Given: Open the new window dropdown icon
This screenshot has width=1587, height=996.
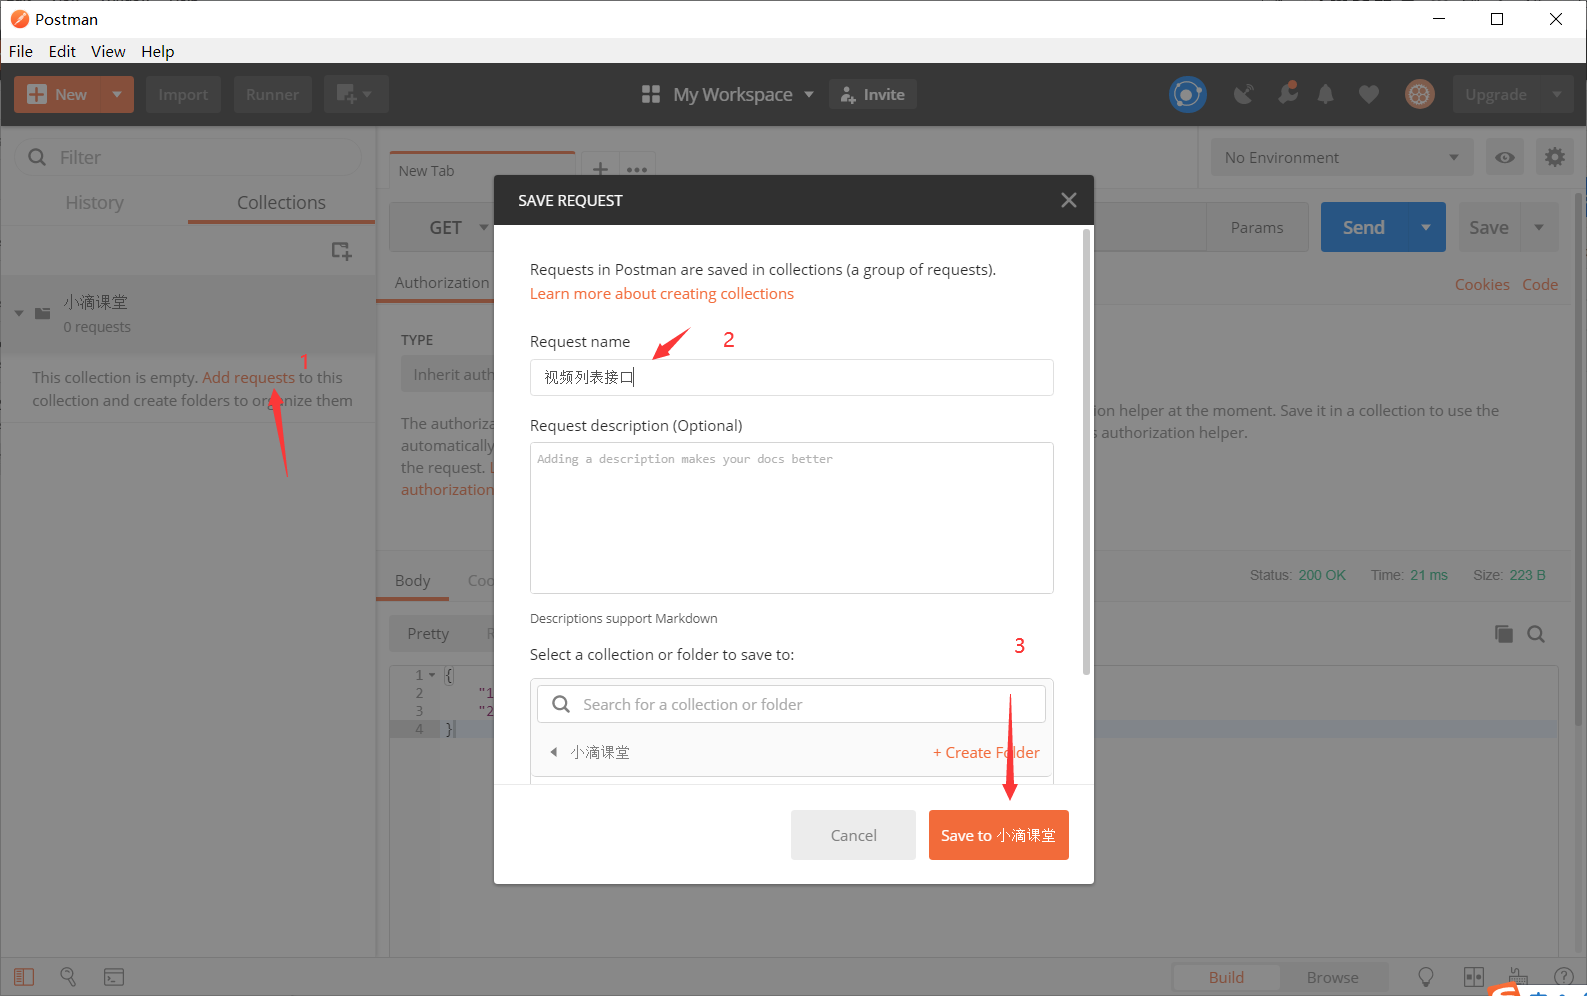Looking at the screenshot, I should pos(355,94).
